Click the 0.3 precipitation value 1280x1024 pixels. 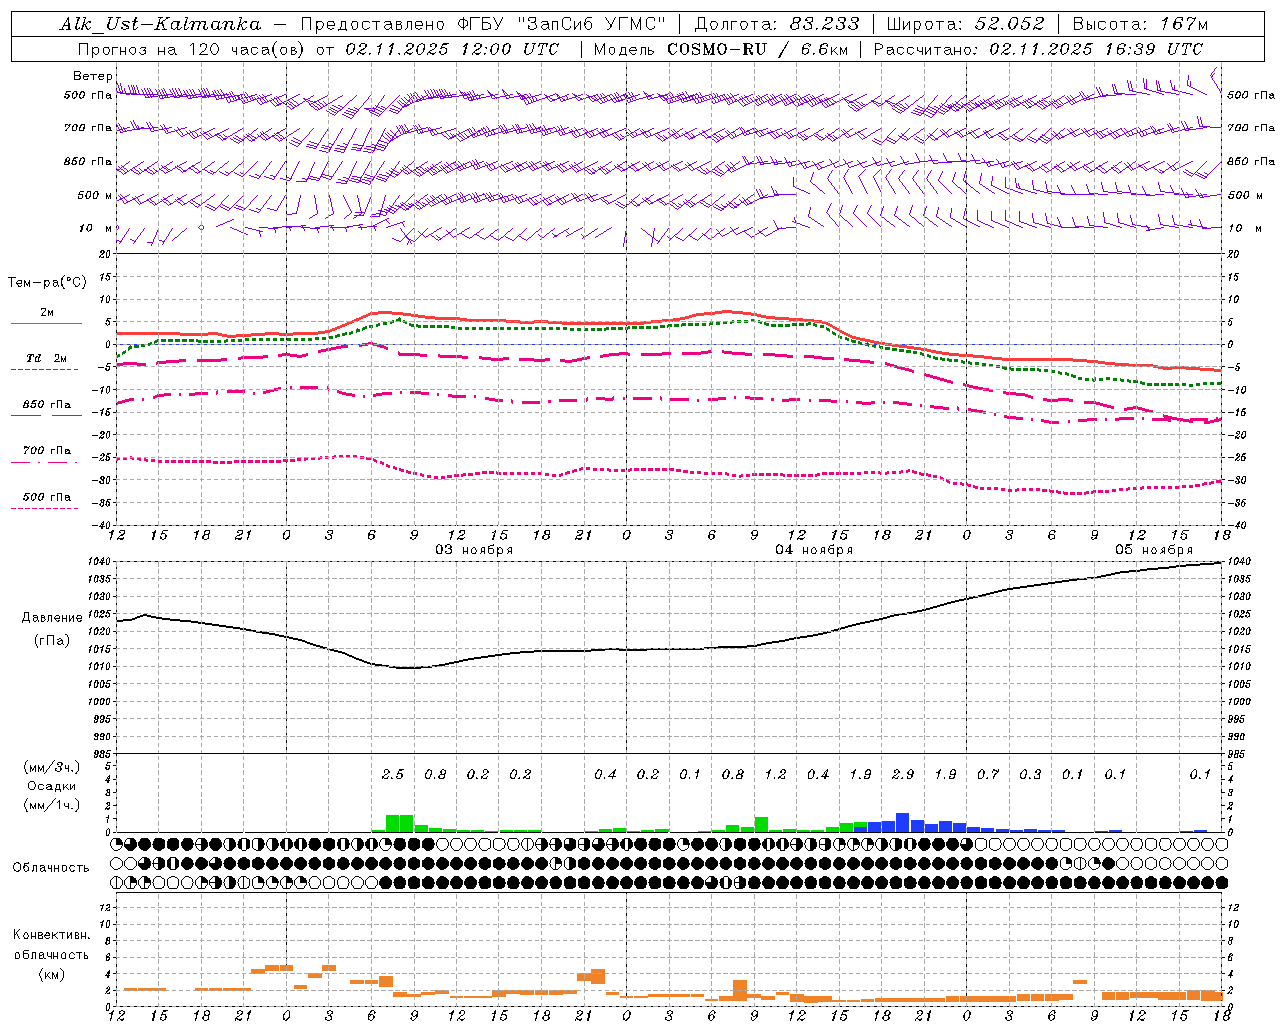click(1030, 774)
